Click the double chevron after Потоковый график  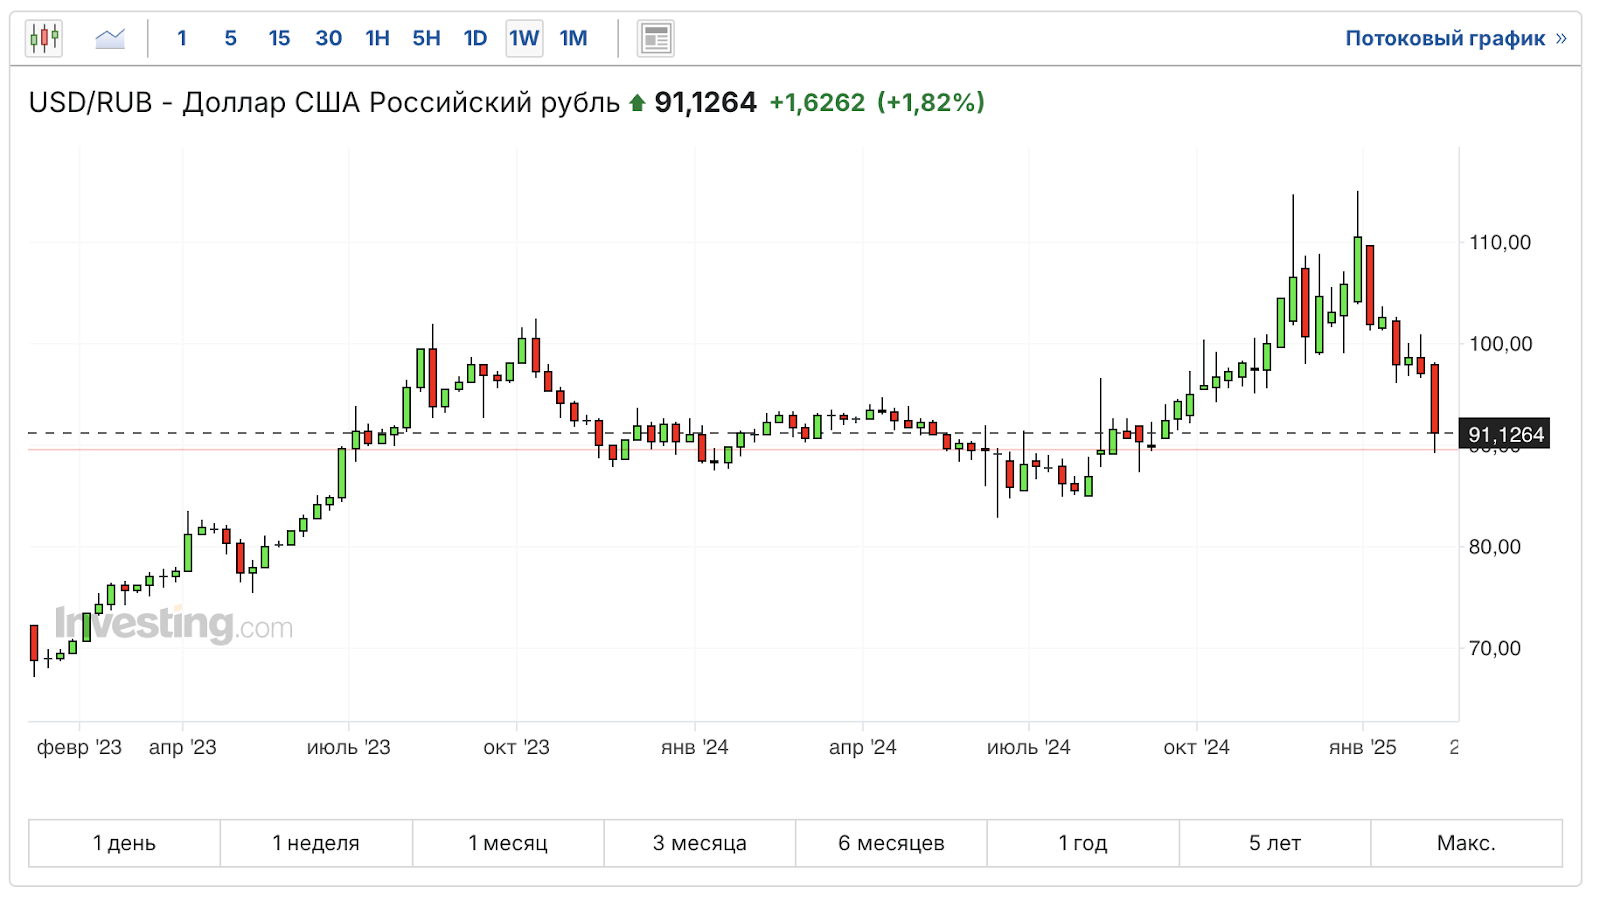1561,39
